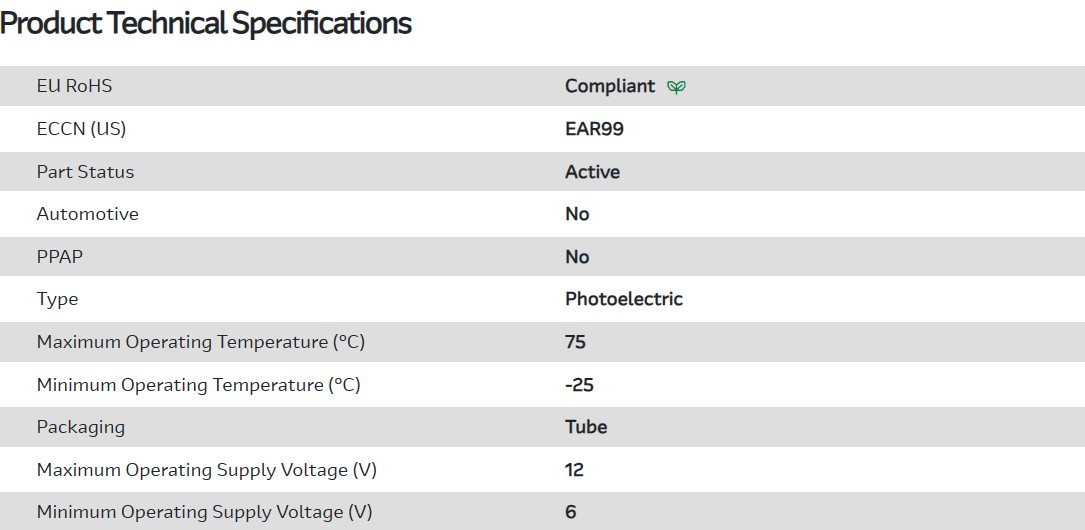Click the EAR99 value
The image size is (1085, 530).
pyautogui.click(x=594, y=129)
